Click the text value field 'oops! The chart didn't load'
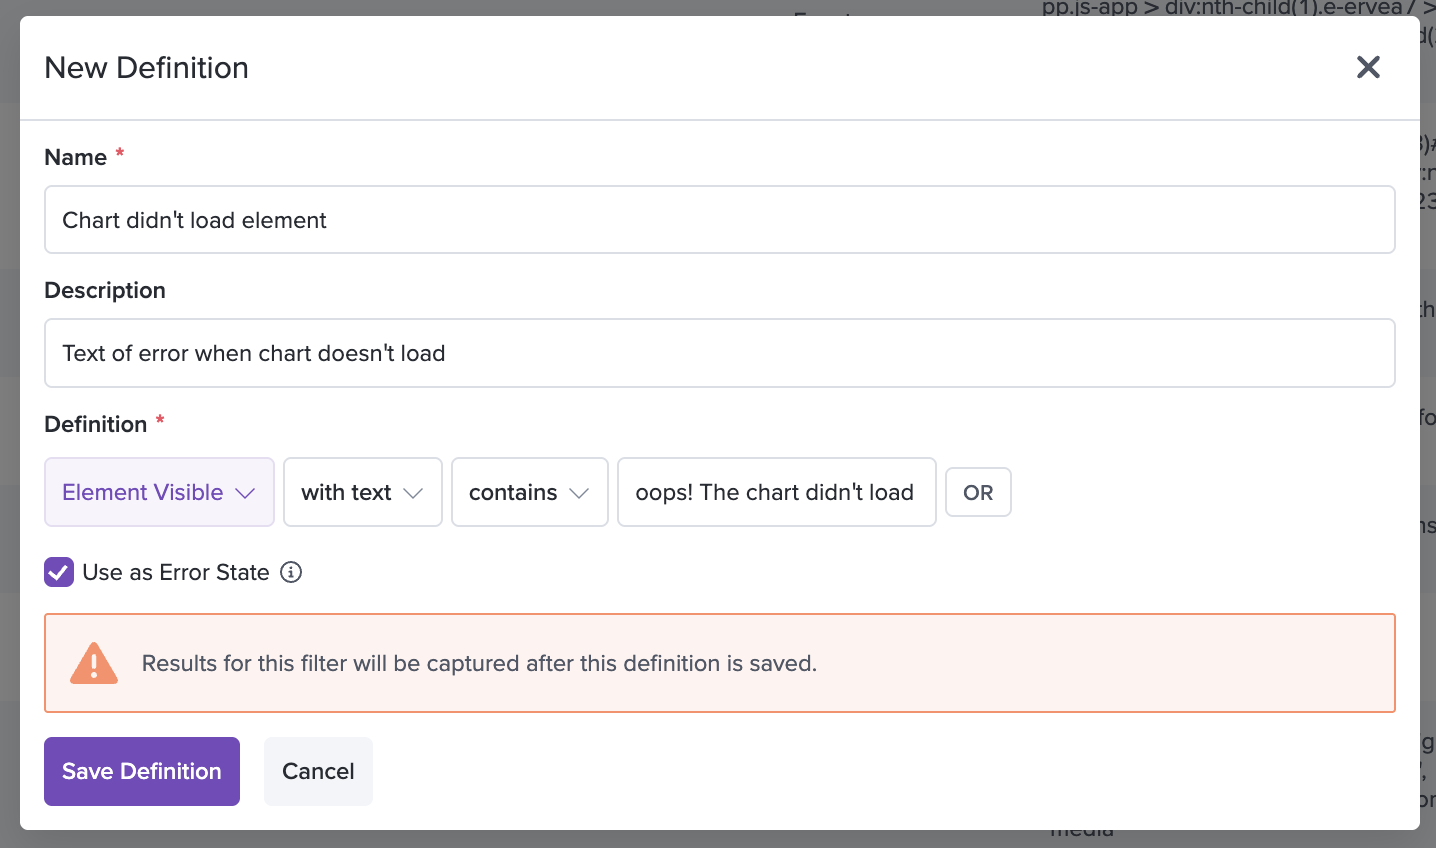Screen dimensions: 1436x848 coord(777,492)
